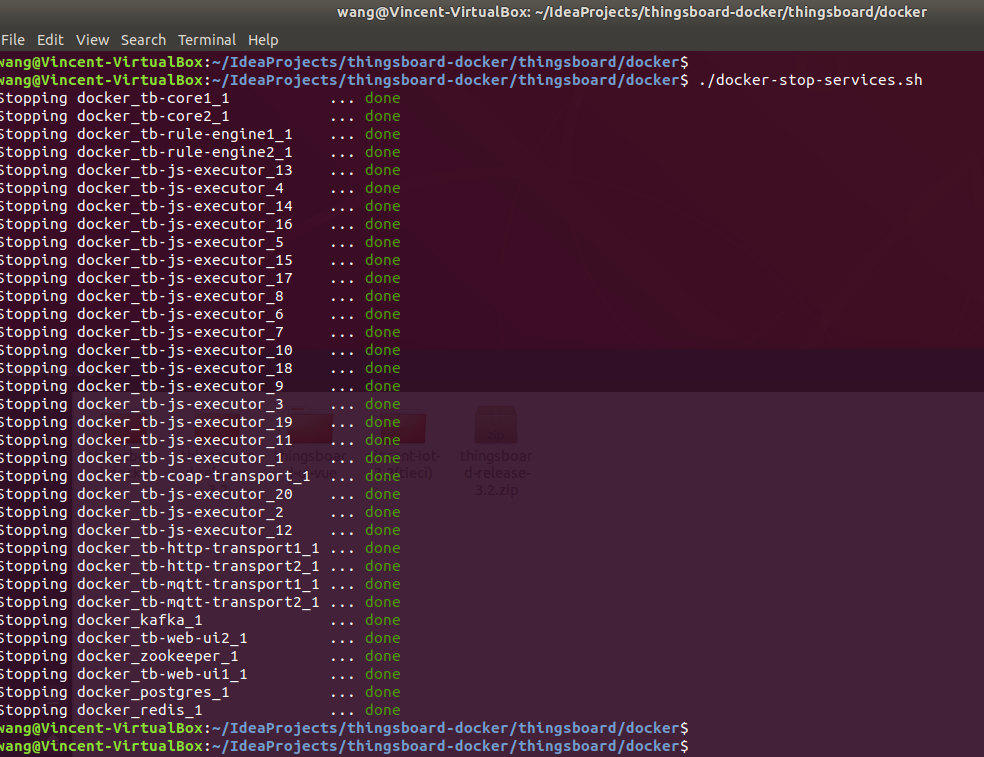Image resolution: width=984 pixels, height=757 pixels.
Task: Click 'done' status on docker_tb-core1_1 row
Action: [x=383, y=99]
